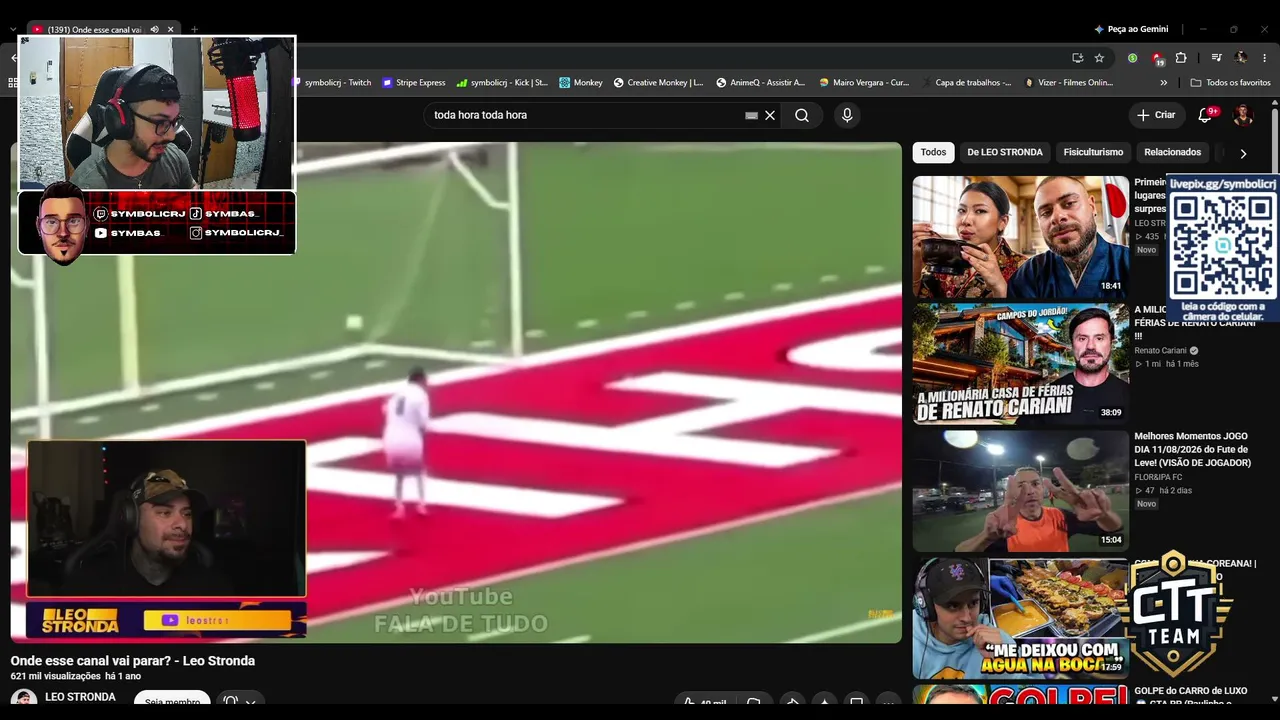Open the 'Todos os favoritos' folder
This screenshot has height=720, width=1280.
click(1230, 83)
